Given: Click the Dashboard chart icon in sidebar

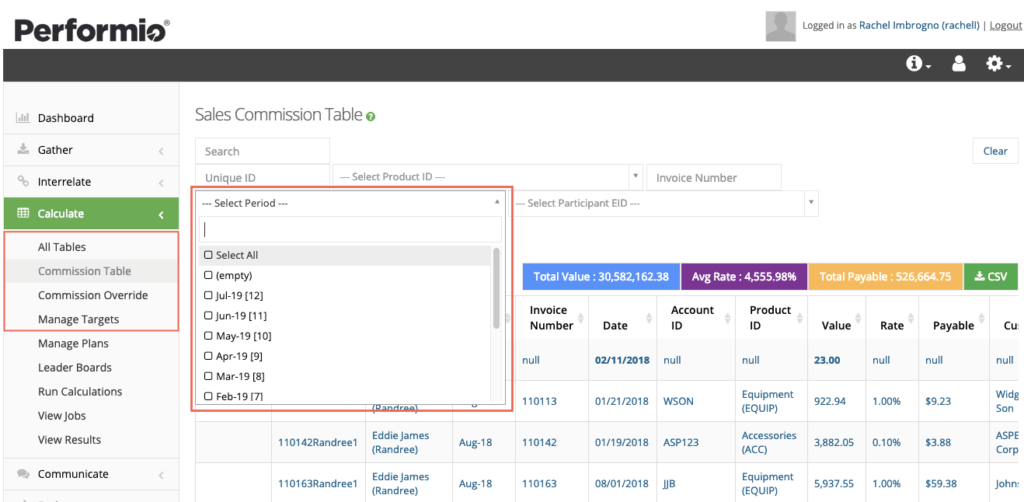Looking at the screenshot, I should pos(23,118).
